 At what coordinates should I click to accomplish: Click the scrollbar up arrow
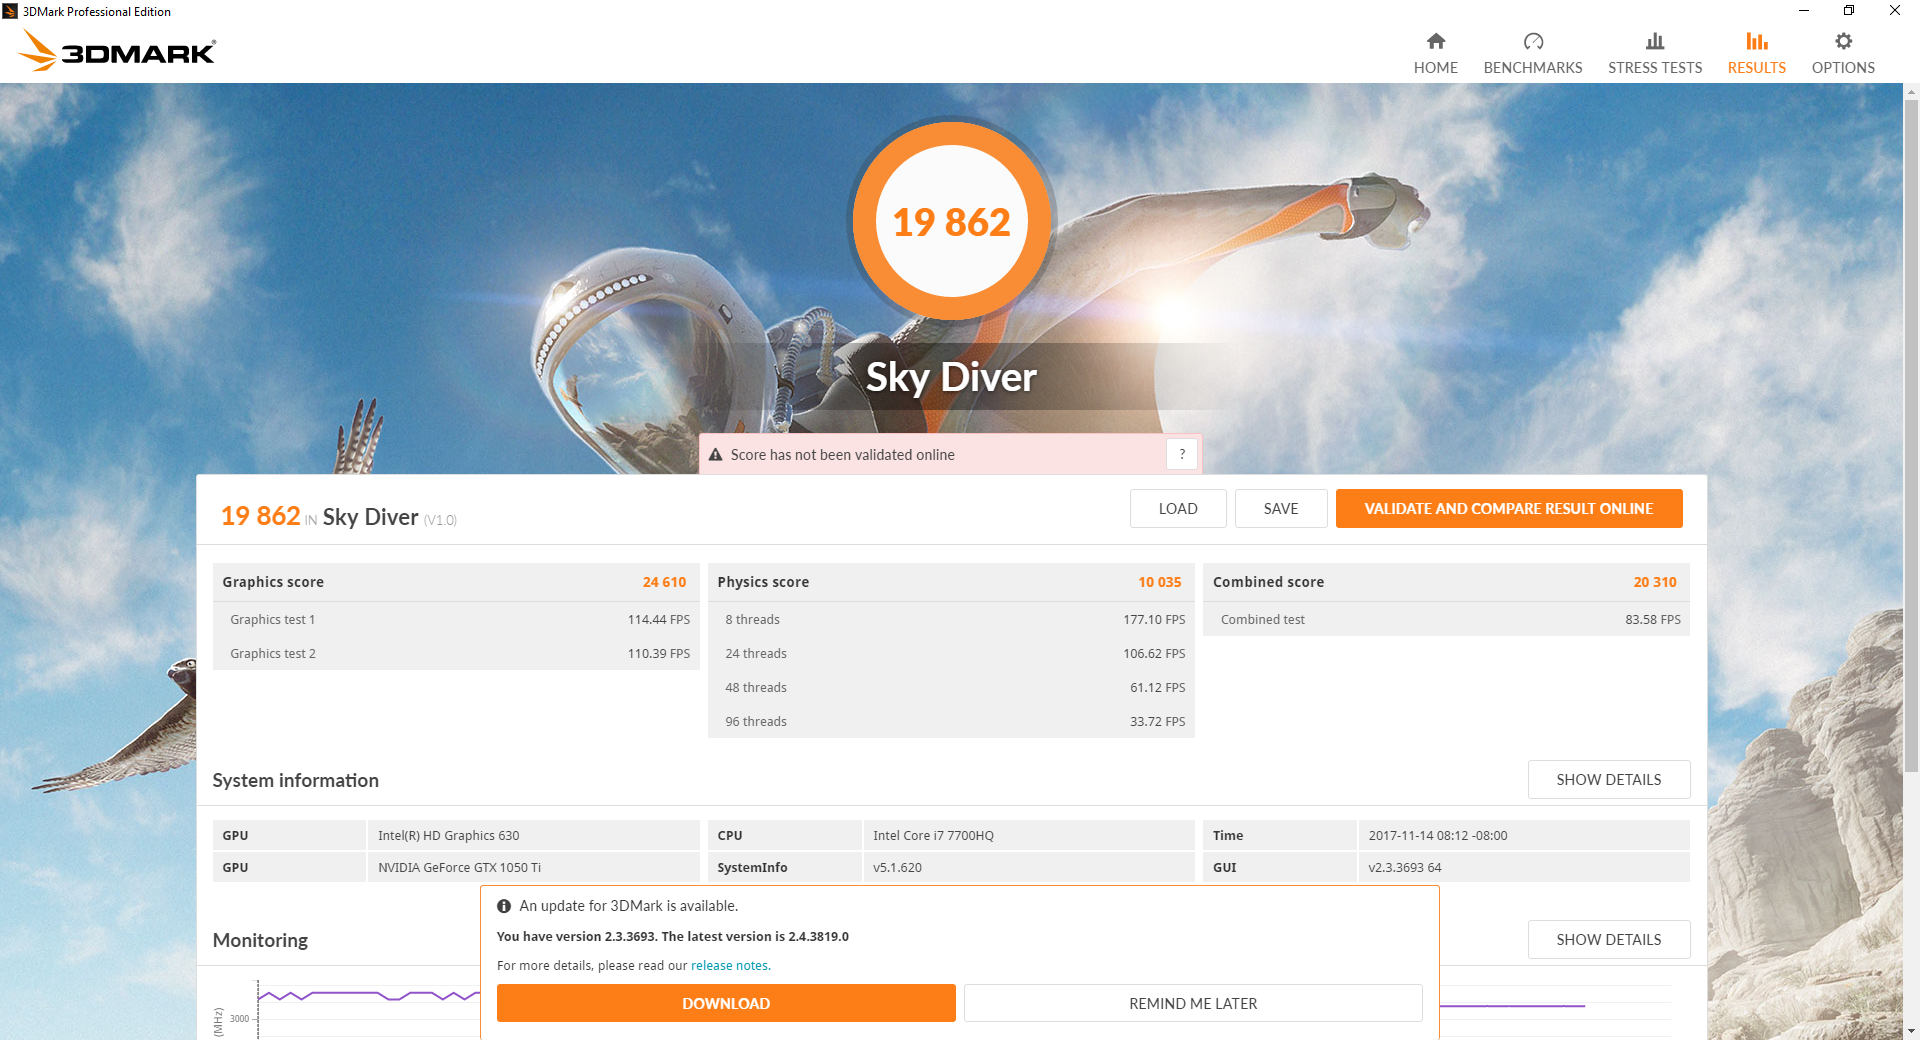tap(1911, 92)
